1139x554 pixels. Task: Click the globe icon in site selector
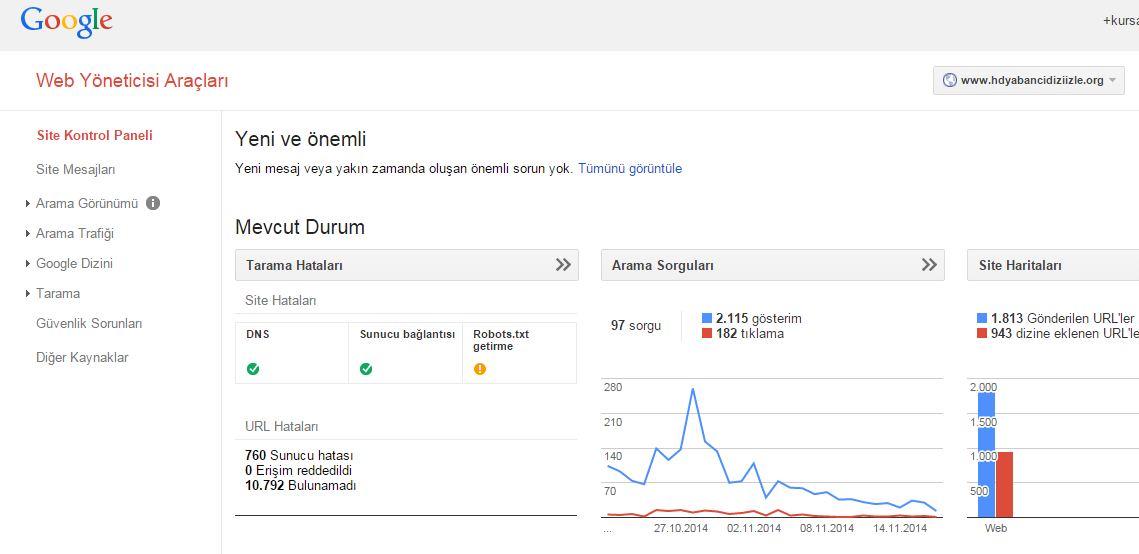pos(949,81)
